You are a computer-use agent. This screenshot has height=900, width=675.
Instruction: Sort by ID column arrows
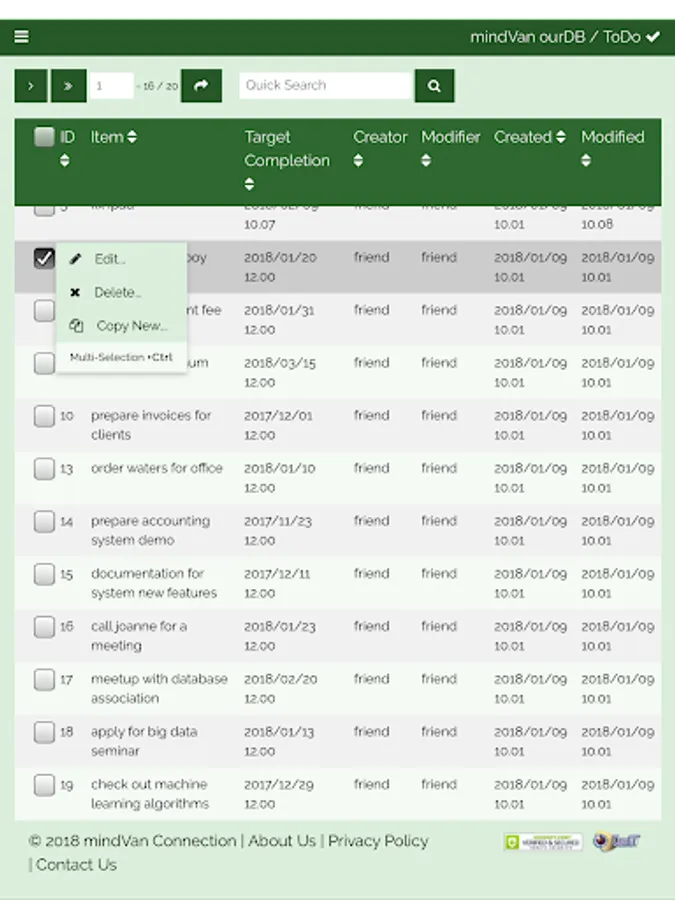65,160
